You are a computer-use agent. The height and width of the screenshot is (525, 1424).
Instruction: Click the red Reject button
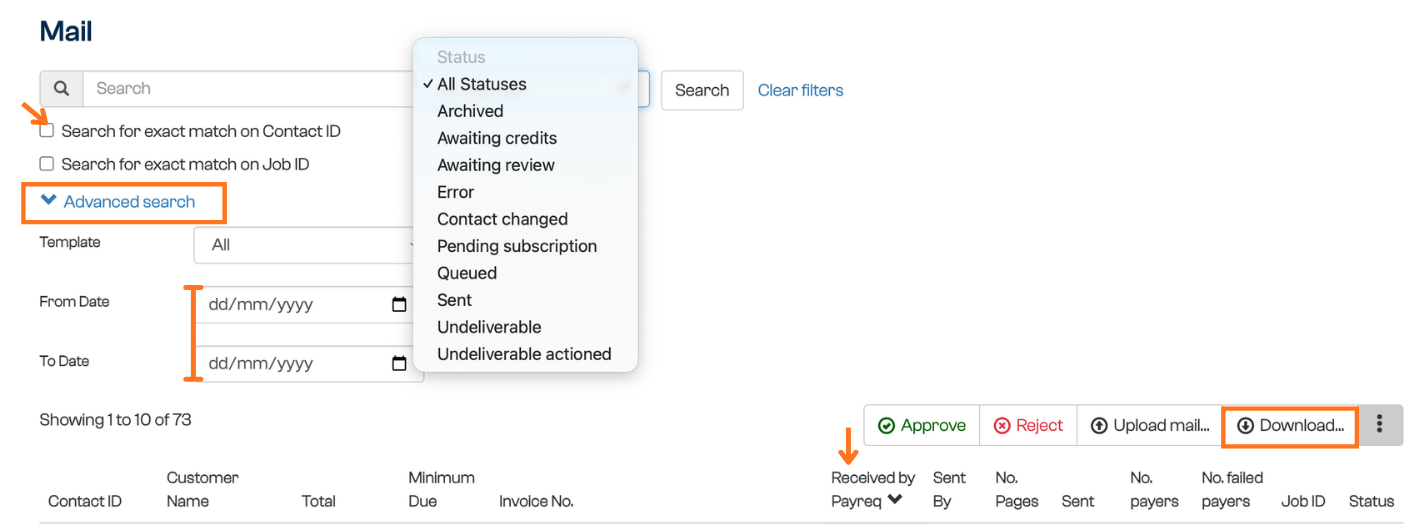[x=1028, y=425]
